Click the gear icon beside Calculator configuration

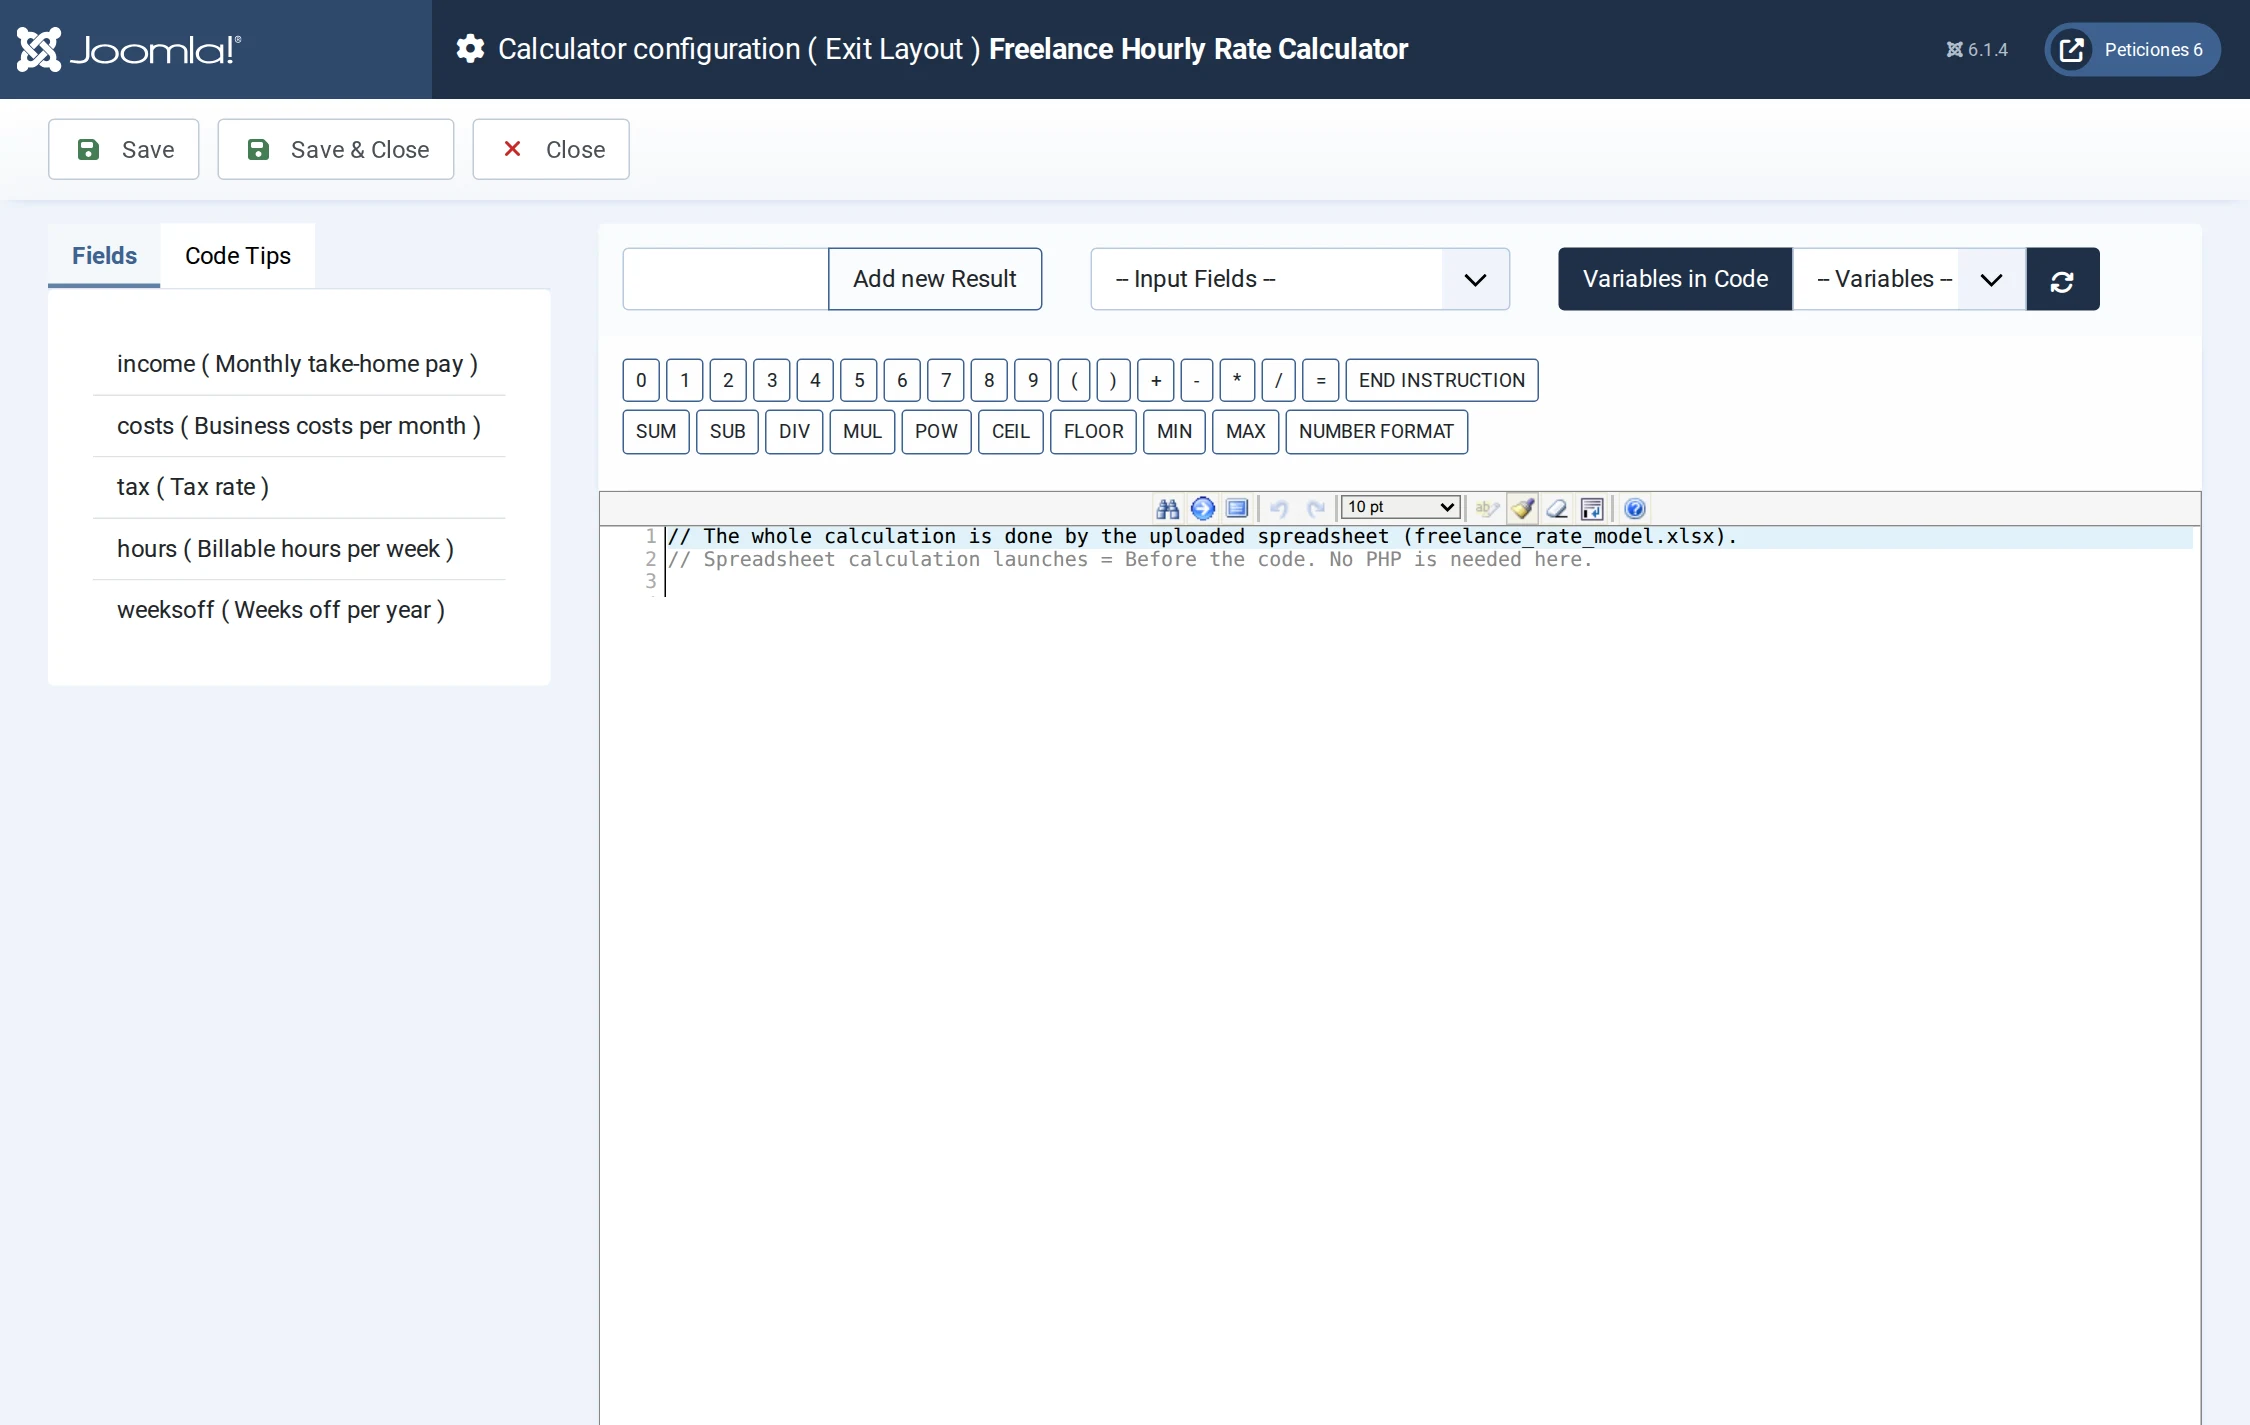(x=470, y=49)
